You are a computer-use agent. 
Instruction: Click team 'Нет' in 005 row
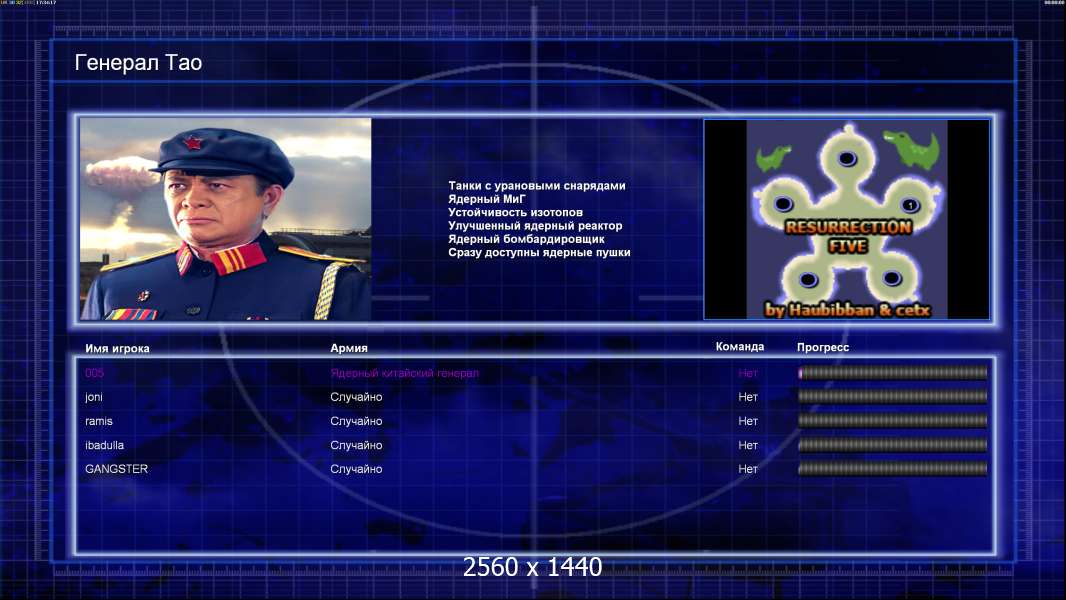click(748, 373)
